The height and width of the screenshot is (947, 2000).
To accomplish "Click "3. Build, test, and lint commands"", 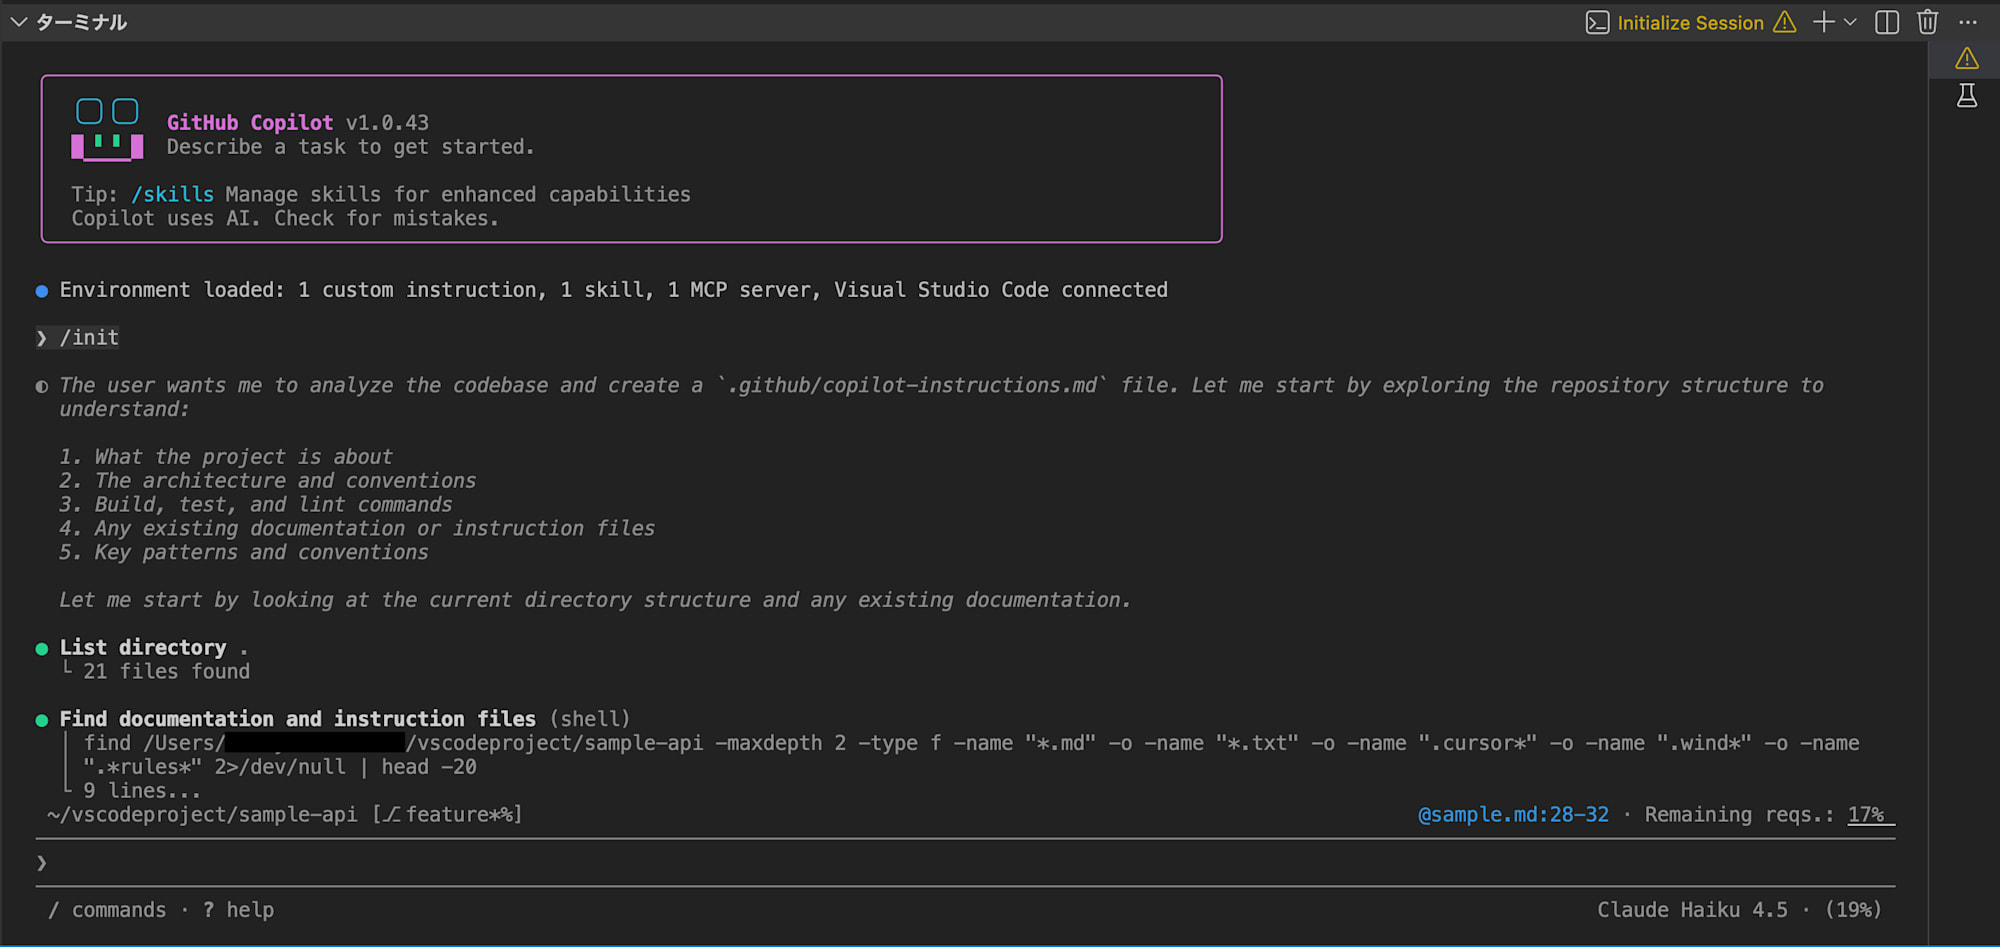I will pos(255,505).
